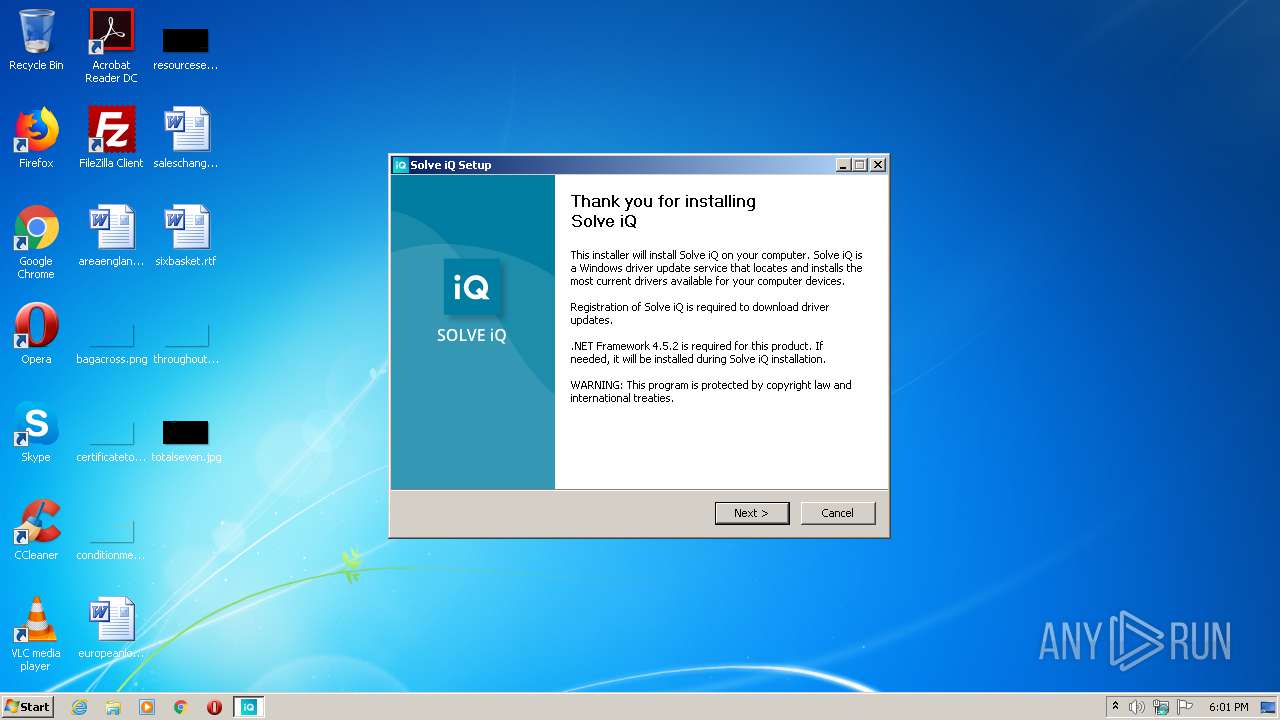Click the Registration of Solve iQ paragraph
Screen dimensions: 1280x720
point(700,313)
